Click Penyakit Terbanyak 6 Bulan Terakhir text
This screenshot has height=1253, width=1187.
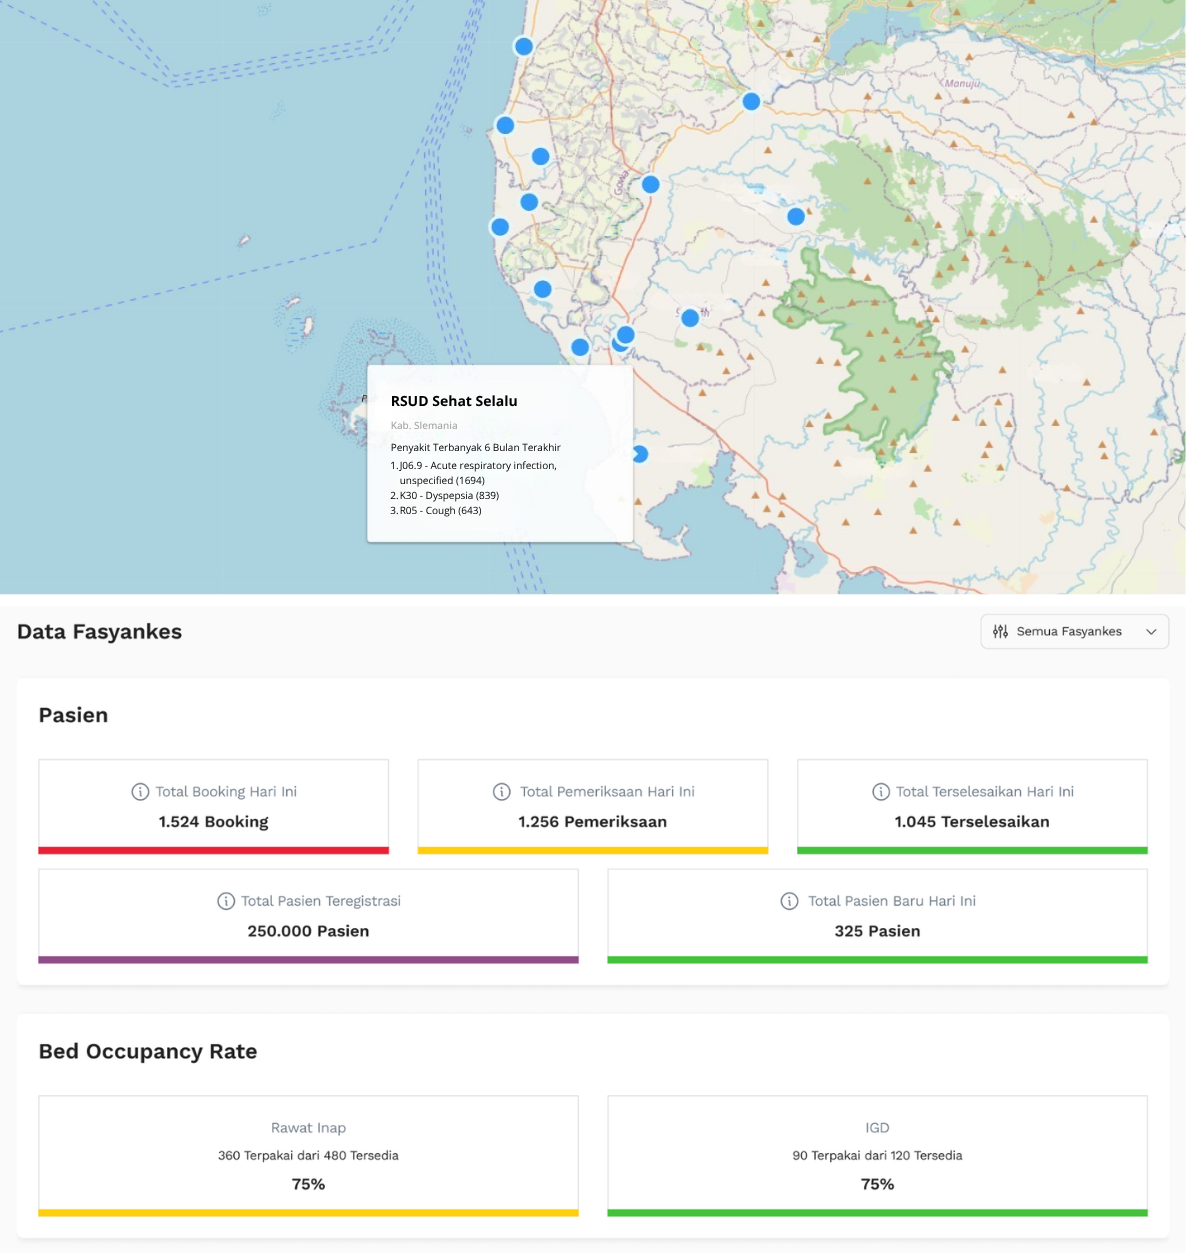click(476, 448)
